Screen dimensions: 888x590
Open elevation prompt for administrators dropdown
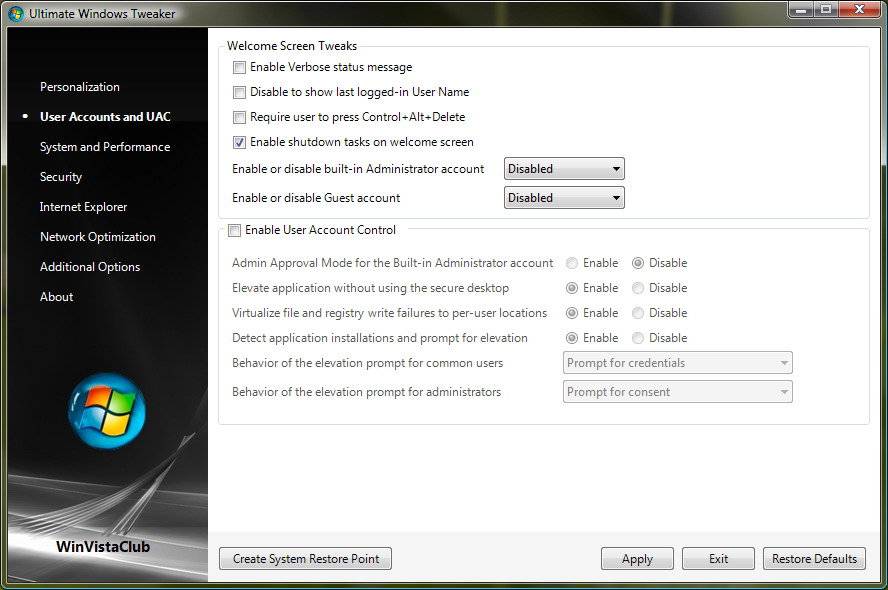click(678, 392)
